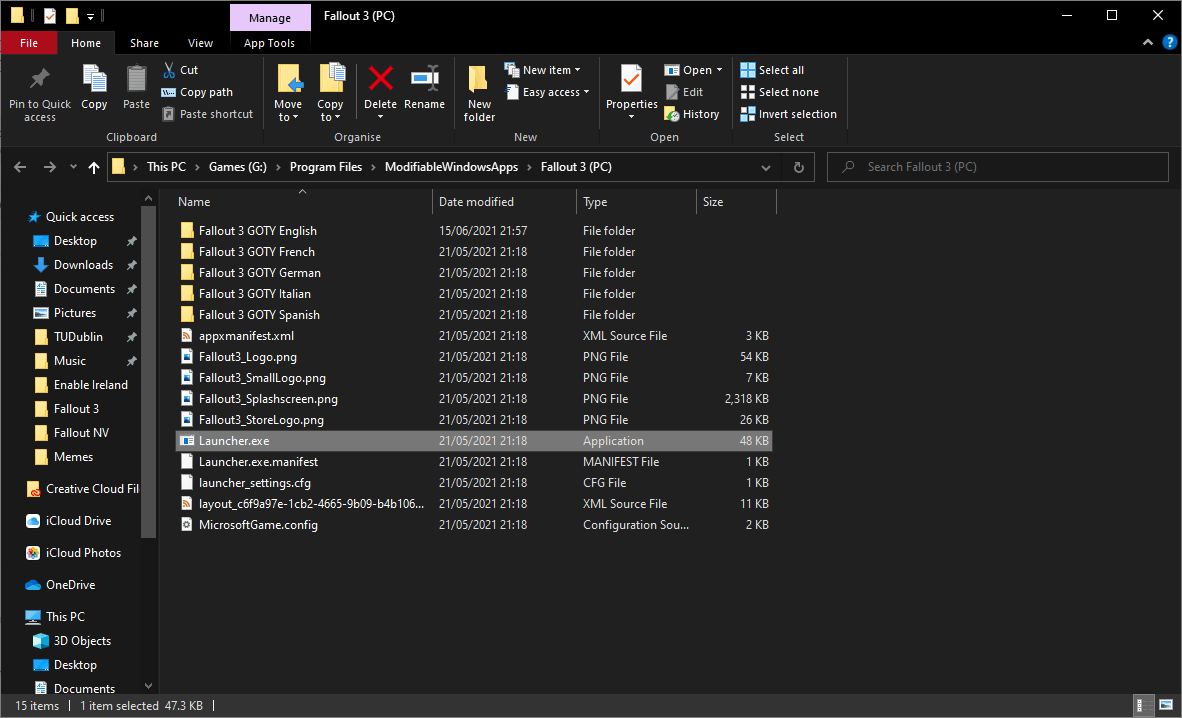
Task: Navigate to This PC in address bar
Action: [x=166, y=167]
